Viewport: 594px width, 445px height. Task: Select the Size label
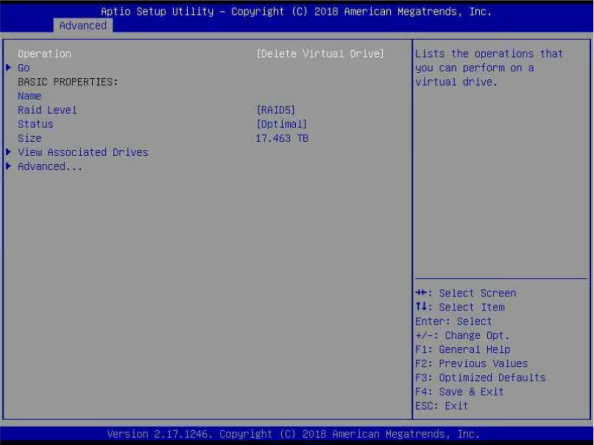tap(30, 138)
